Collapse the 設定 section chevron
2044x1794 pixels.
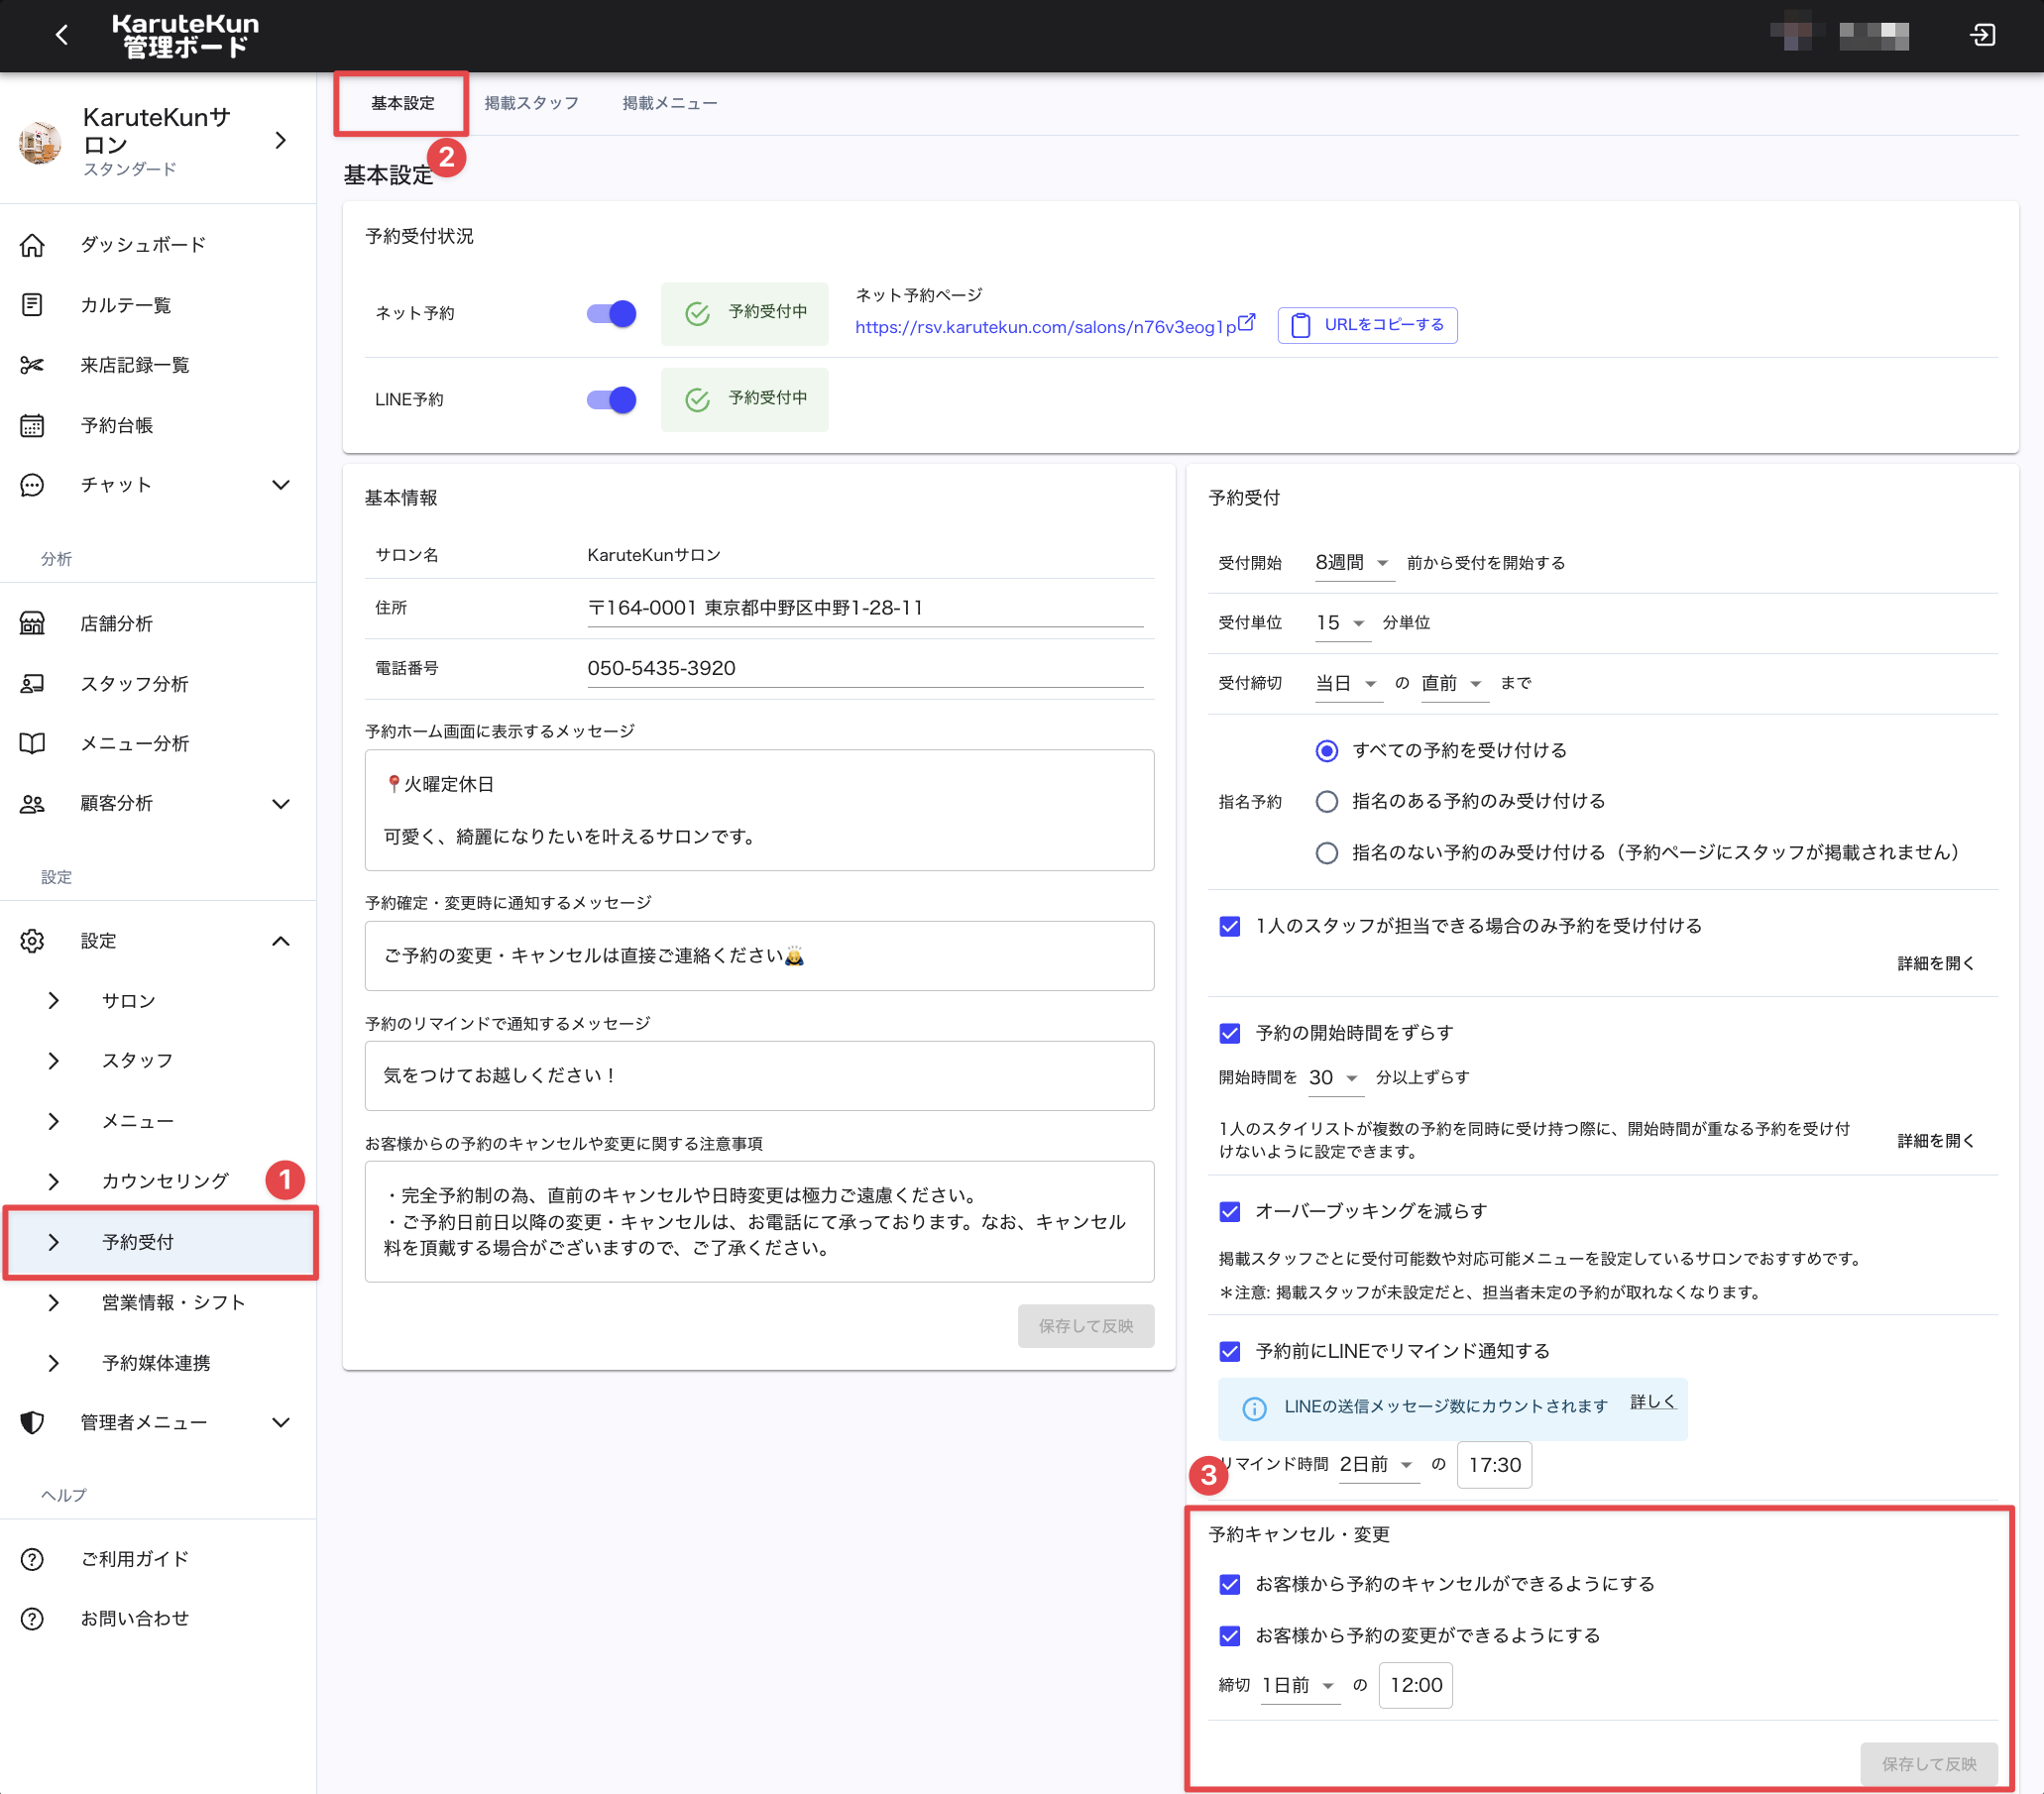tap(281, 941)
